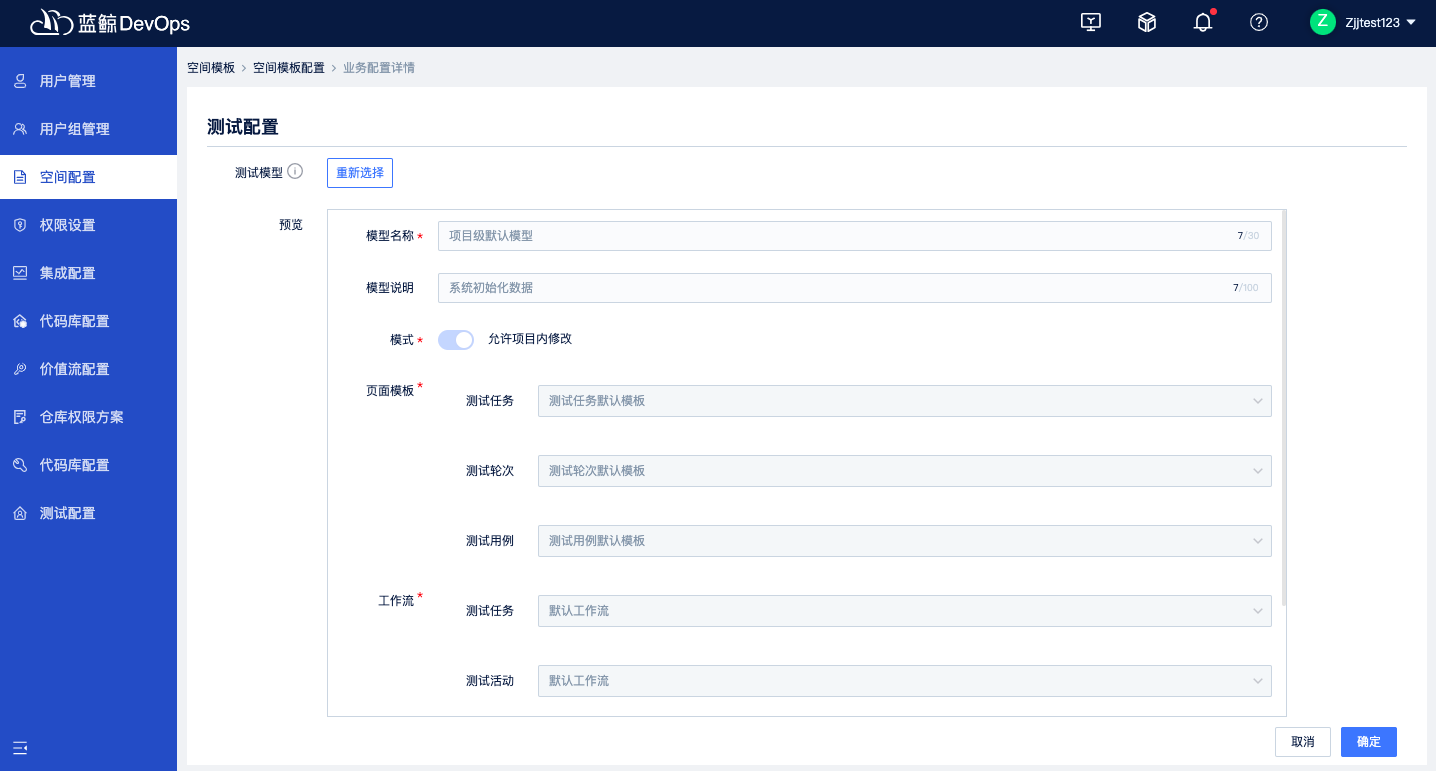Image resolution: width=1436 pixels, height=771 pixels.
Task: Open the help question mark icon
Action: tap(1259, 22)
